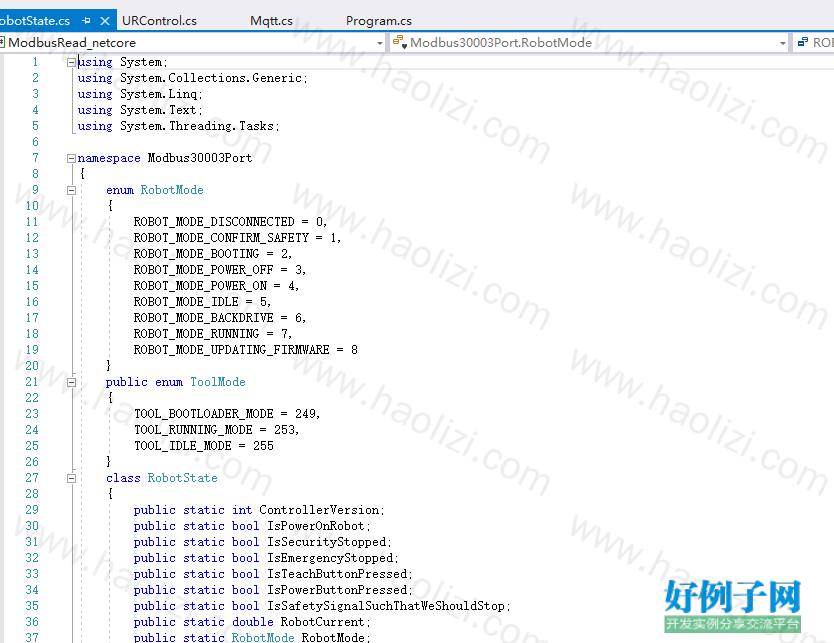Viewport: 834px width, 643px height.
Task: Click the IsTeachButtonPressed field name
Action: point(337,574)
